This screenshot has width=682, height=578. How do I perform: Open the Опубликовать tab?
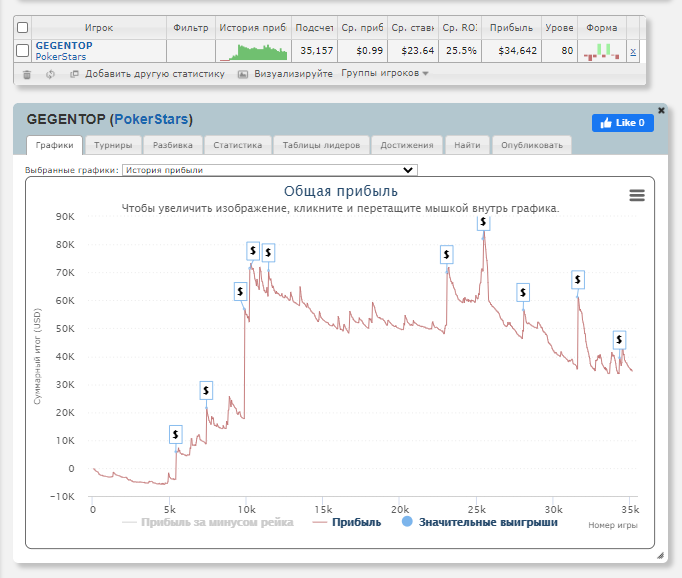tap(532, 145)
